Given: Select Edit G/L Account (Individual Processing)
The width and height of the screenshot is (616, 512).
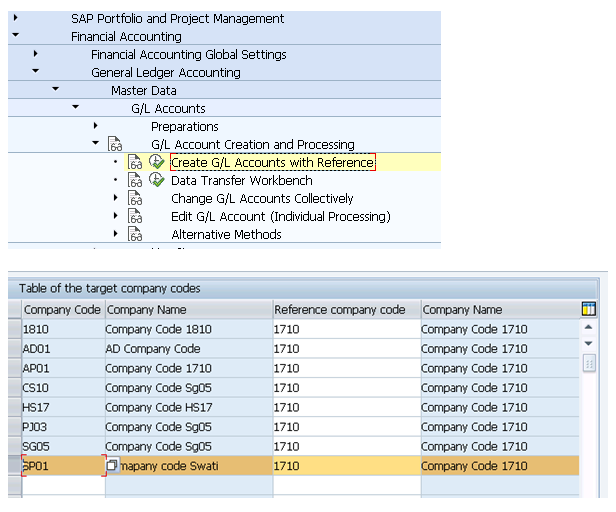Looking at the screenshot, I should point(281,217).
